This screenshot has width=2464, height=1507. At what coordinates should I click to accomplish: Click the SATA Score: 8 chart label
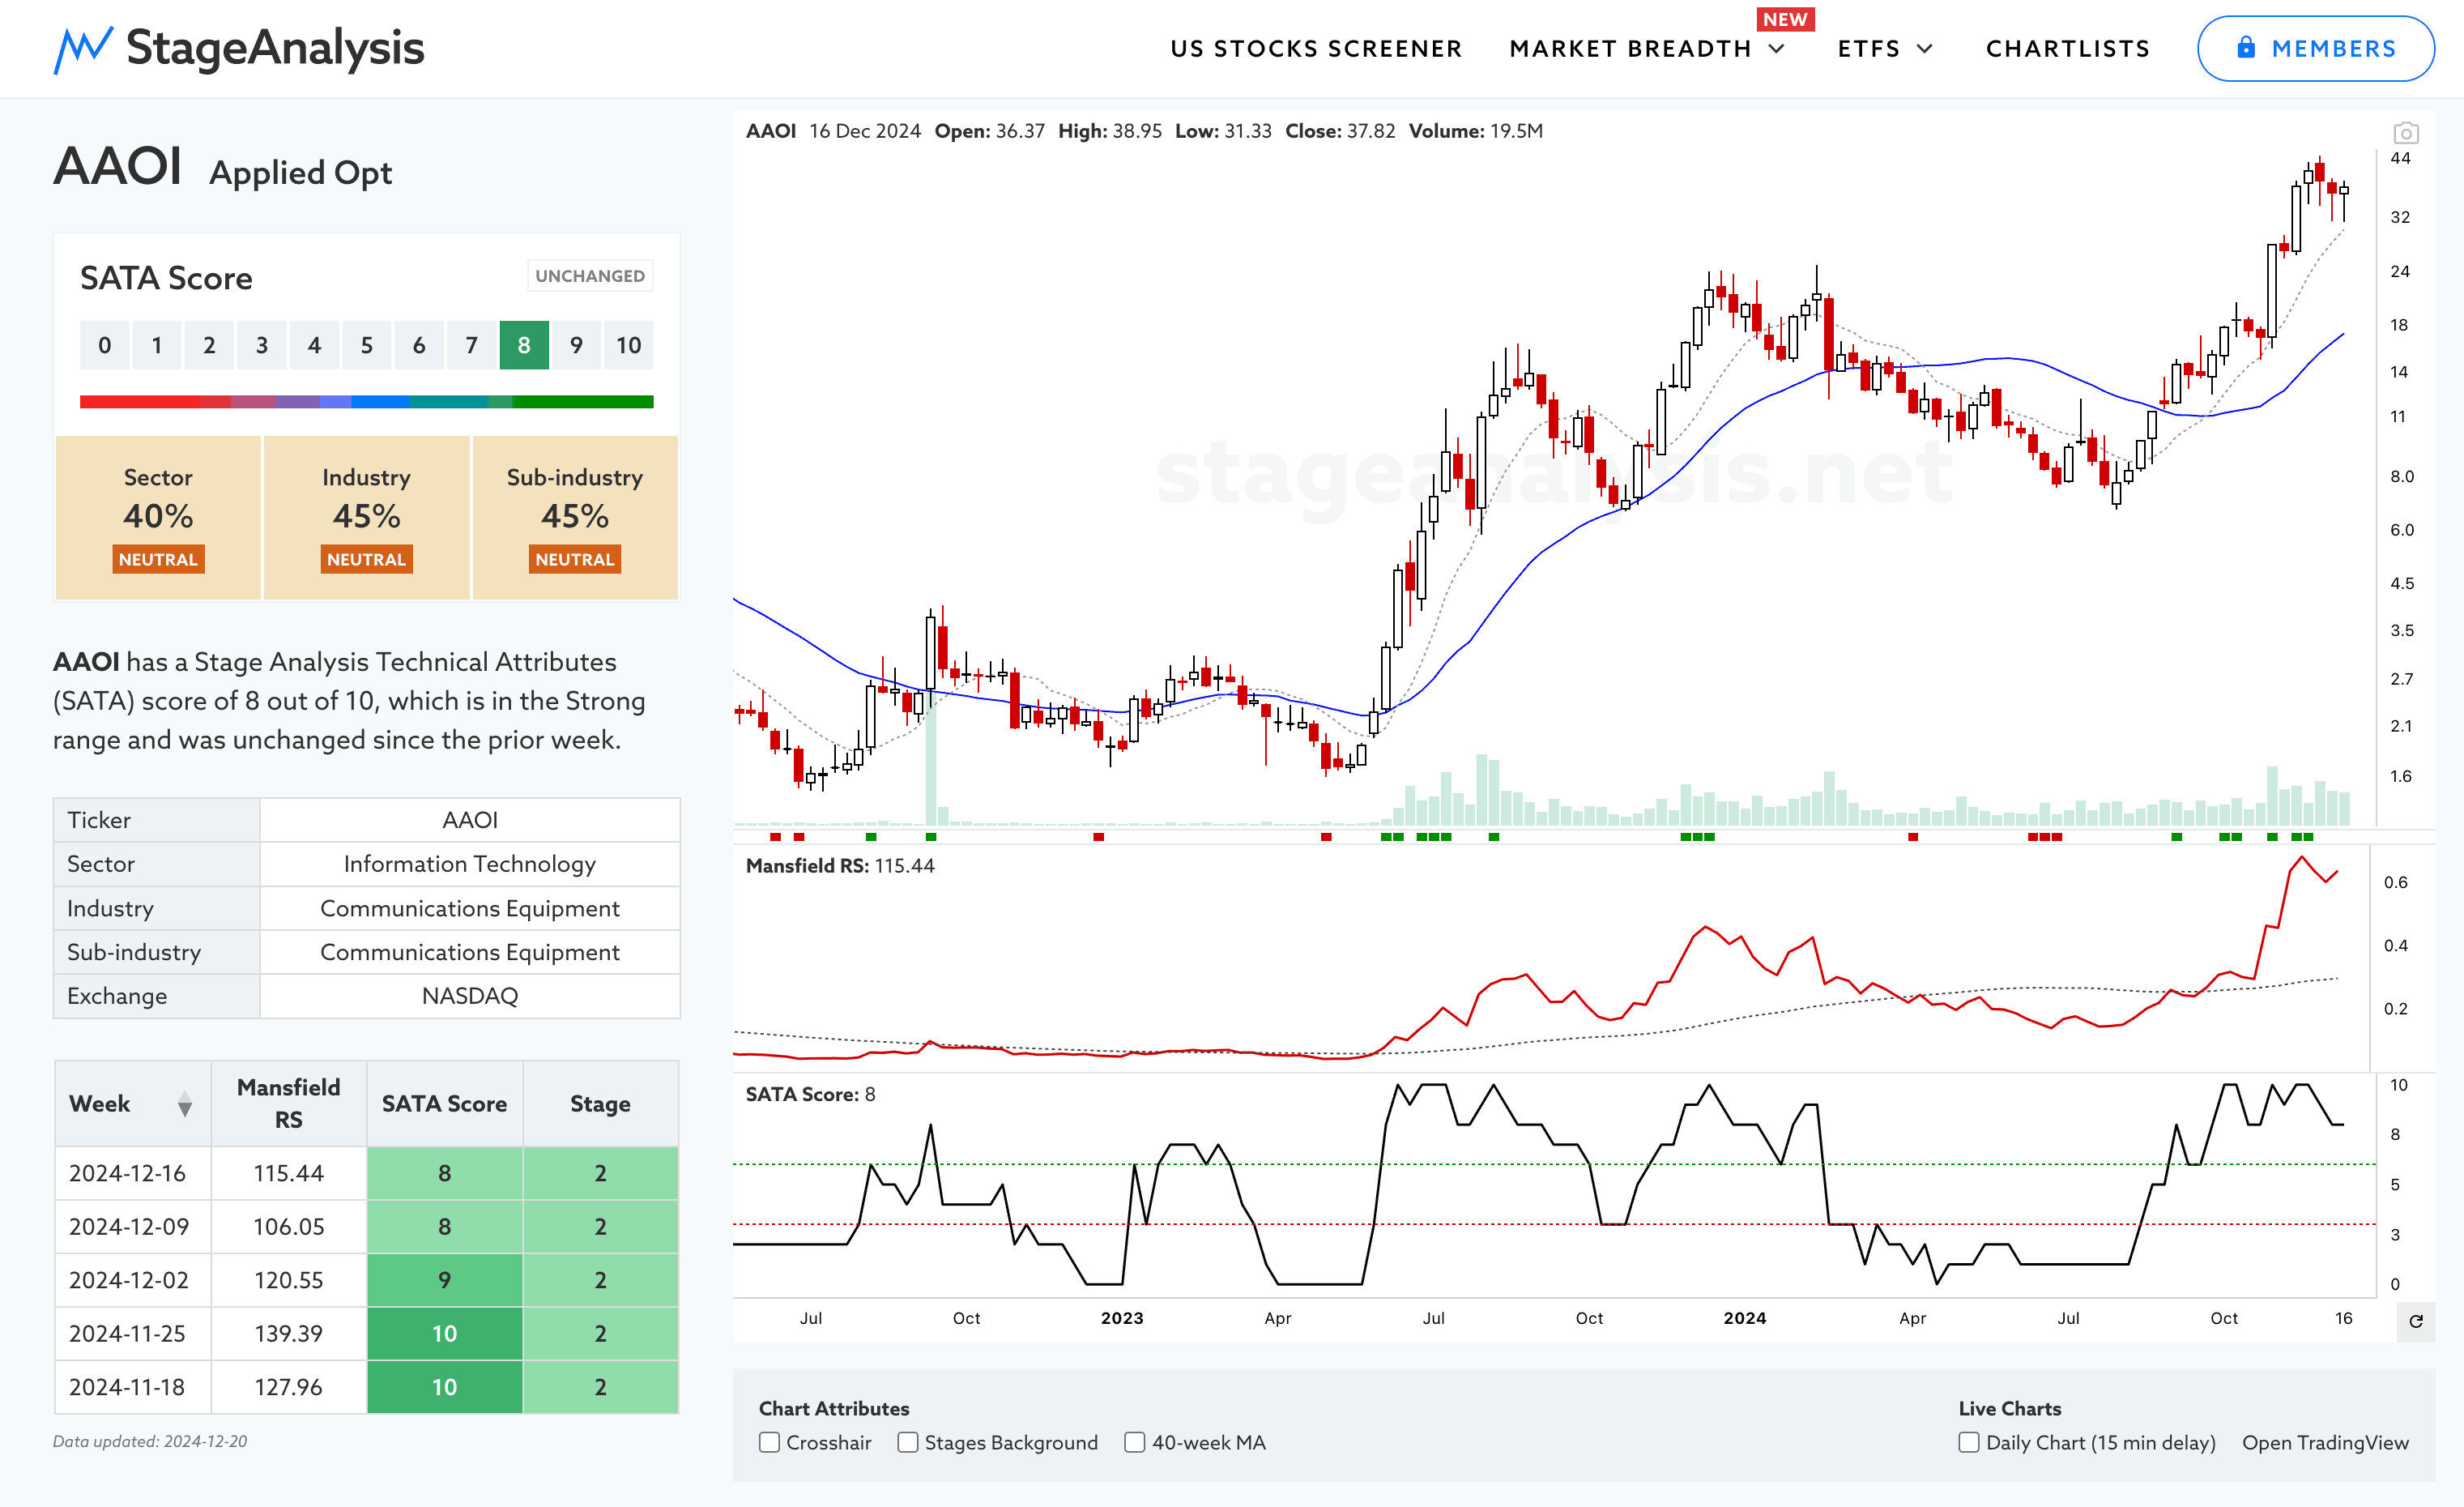(810, 1095)
